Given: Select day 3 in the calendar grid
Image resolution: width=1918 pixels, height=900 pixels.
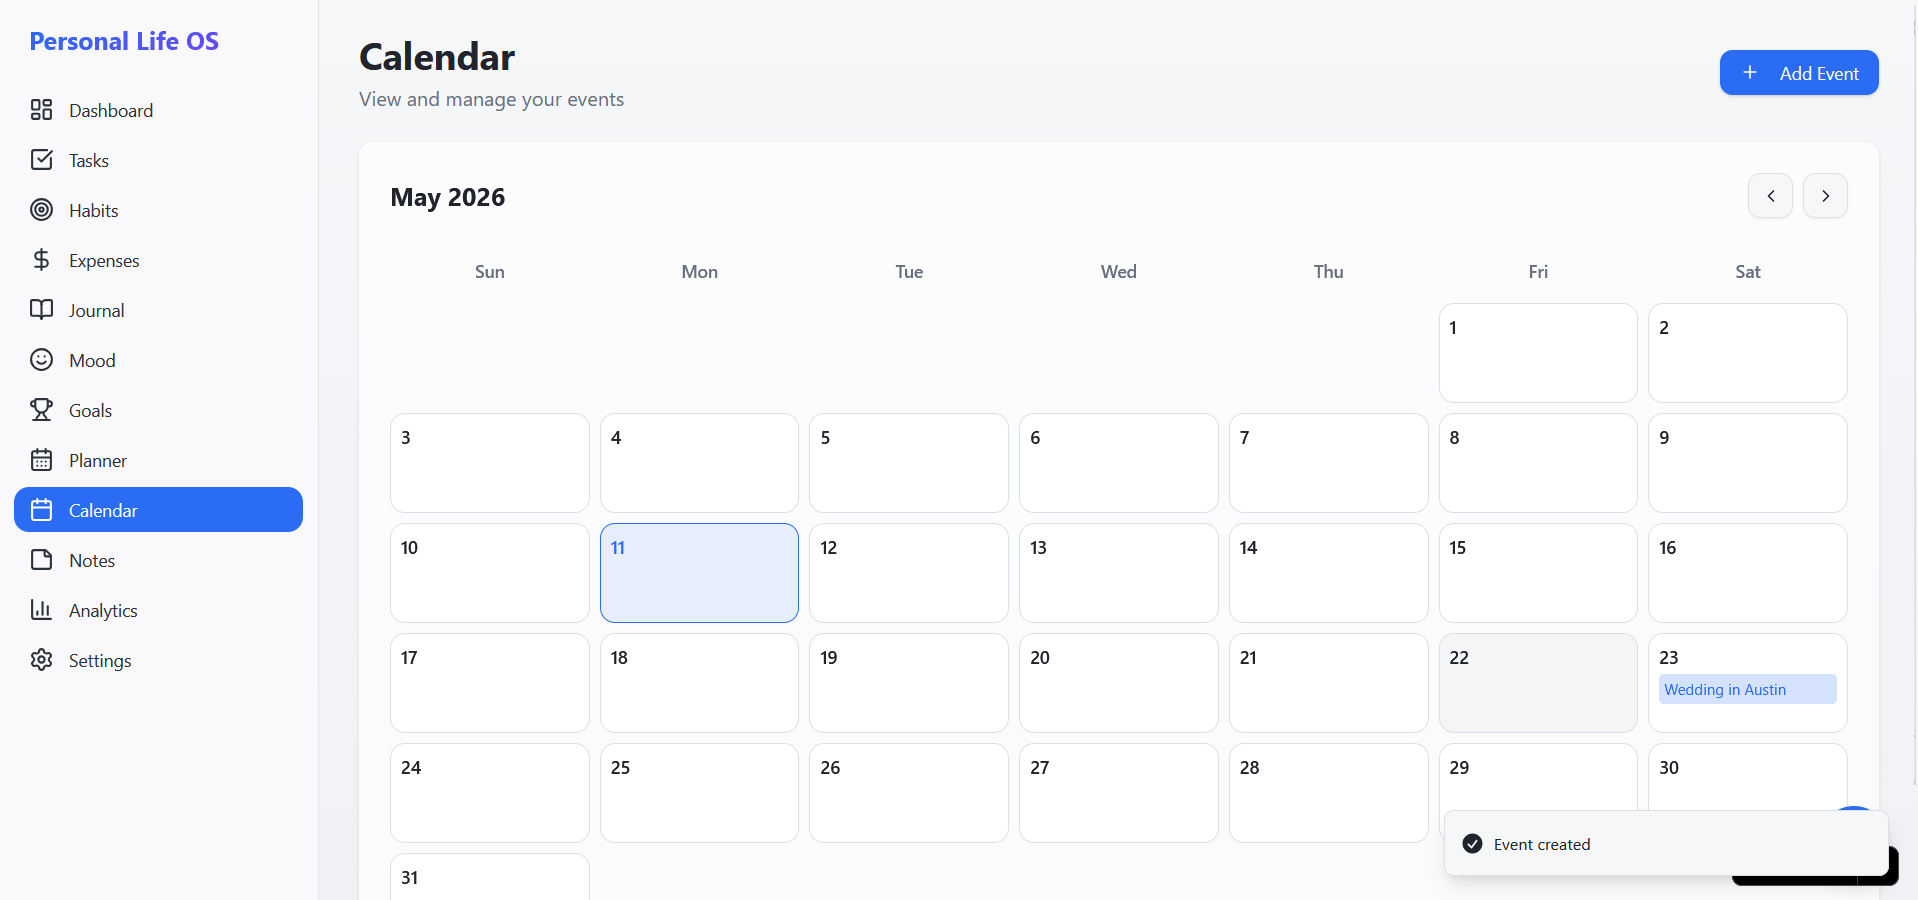Looking at the screenshot, I should [490, 463].
